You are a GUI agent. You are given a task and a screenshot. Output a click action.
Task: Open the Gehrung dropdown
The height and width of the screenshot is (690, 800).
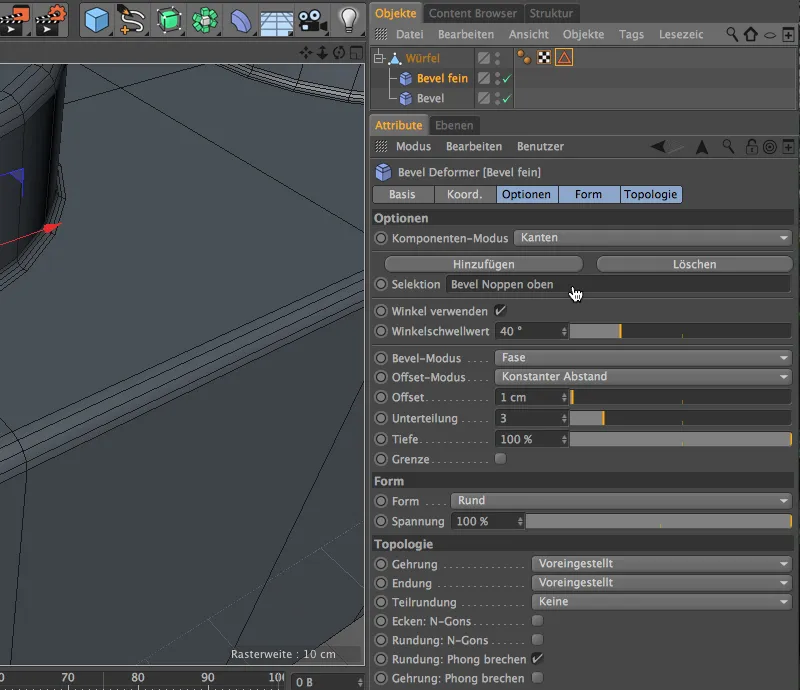[x=662, y=563]
